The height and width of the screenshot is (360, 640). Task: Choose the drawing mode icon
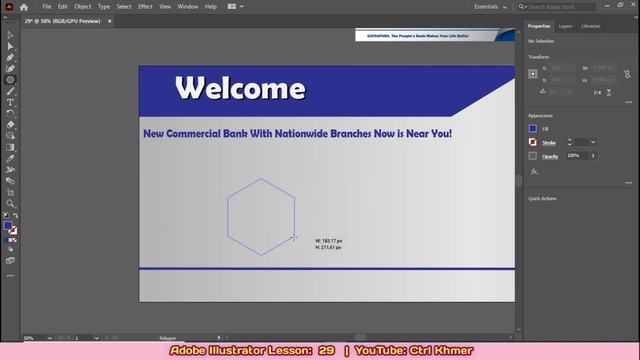pyautogui.click(x=10, y=249)
